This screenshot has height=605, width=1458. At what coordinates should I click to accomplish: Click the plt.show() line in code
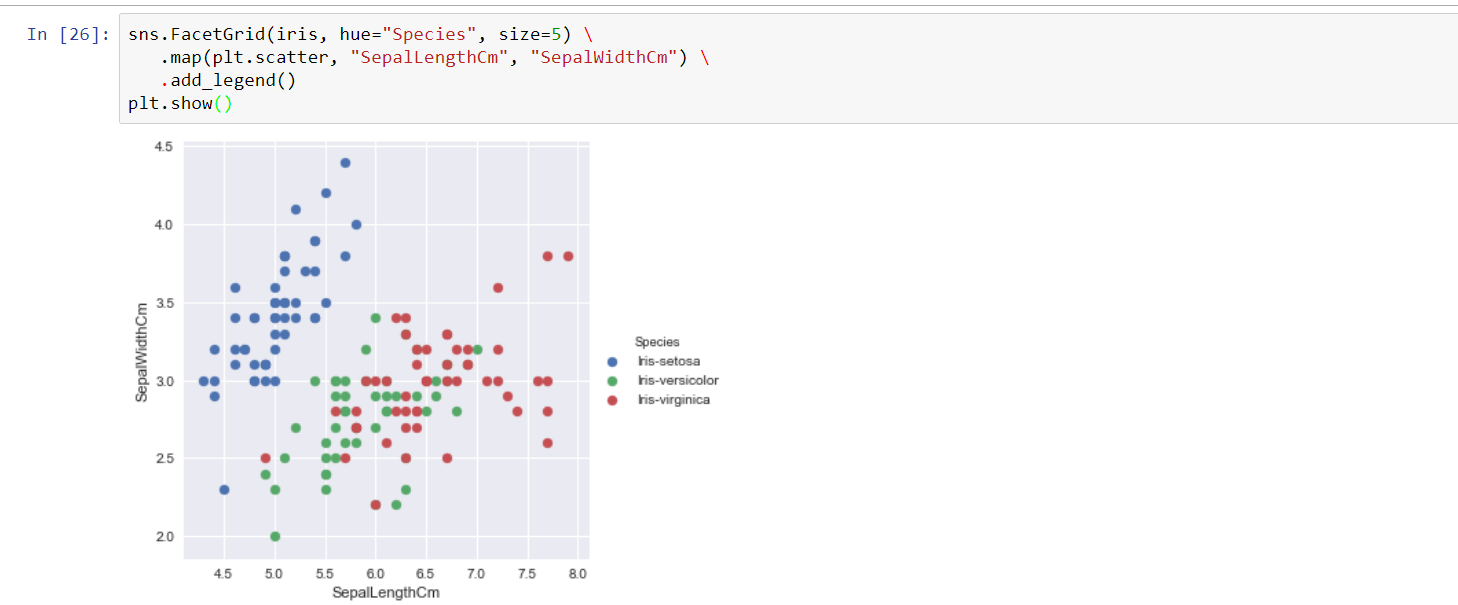[x=180, y=103]
